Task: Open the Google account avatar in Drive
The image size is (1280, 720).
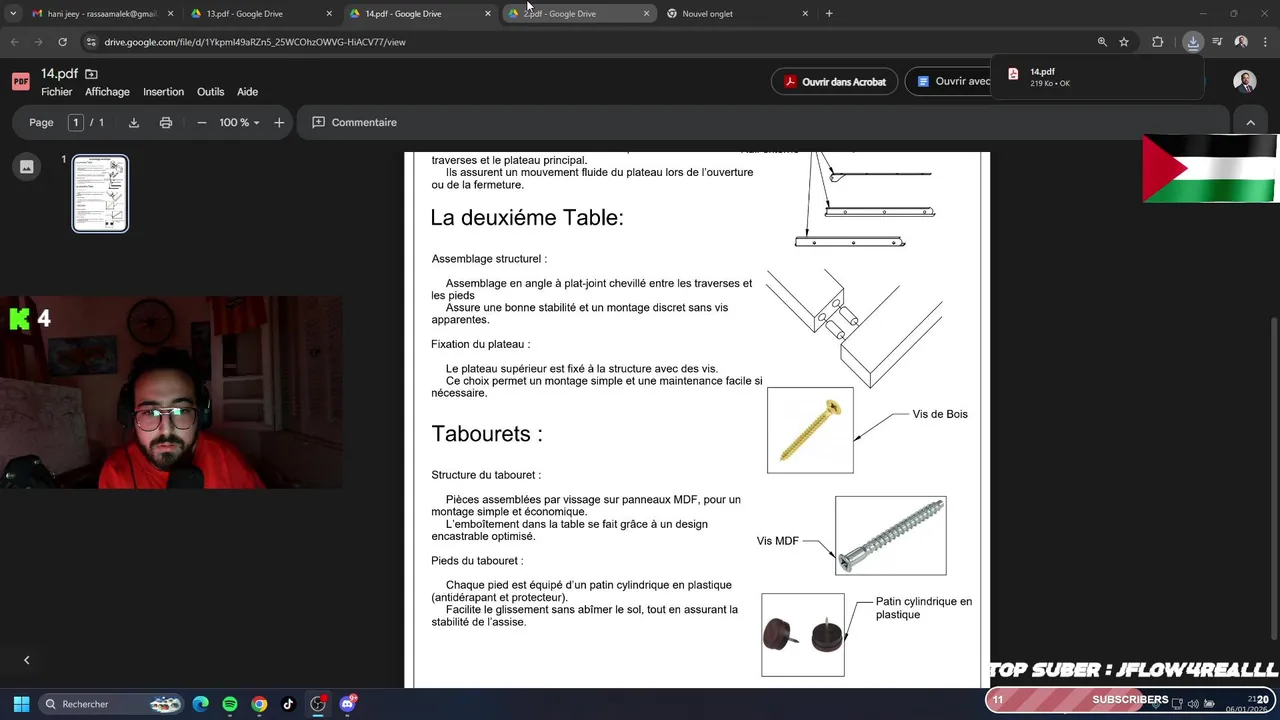Action: pos(1245,82)
